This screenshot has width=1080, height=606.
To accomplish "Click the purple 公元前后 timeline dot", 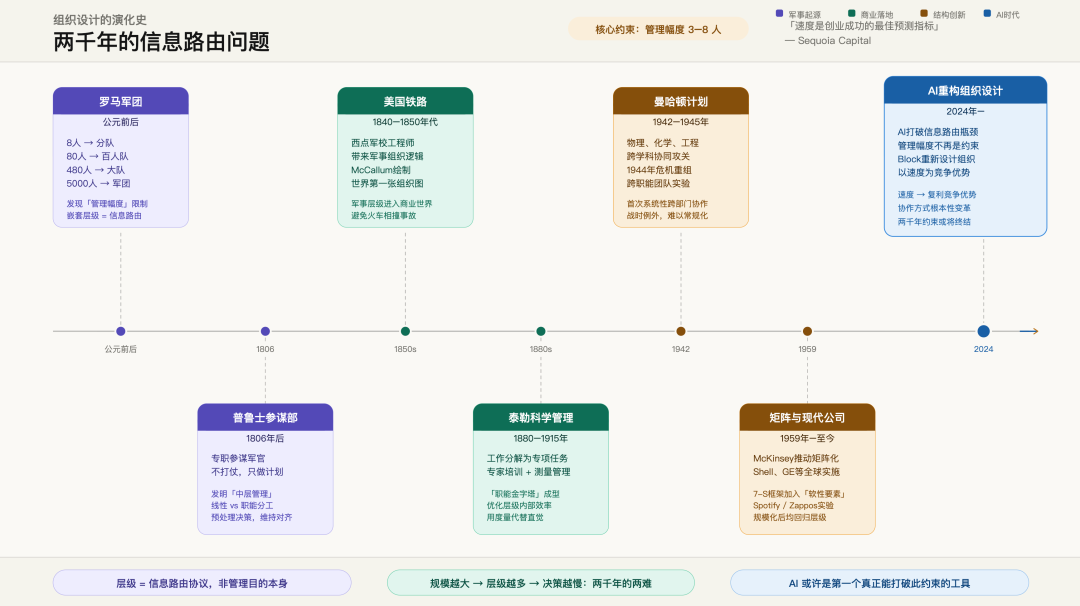I will point(121,330).
